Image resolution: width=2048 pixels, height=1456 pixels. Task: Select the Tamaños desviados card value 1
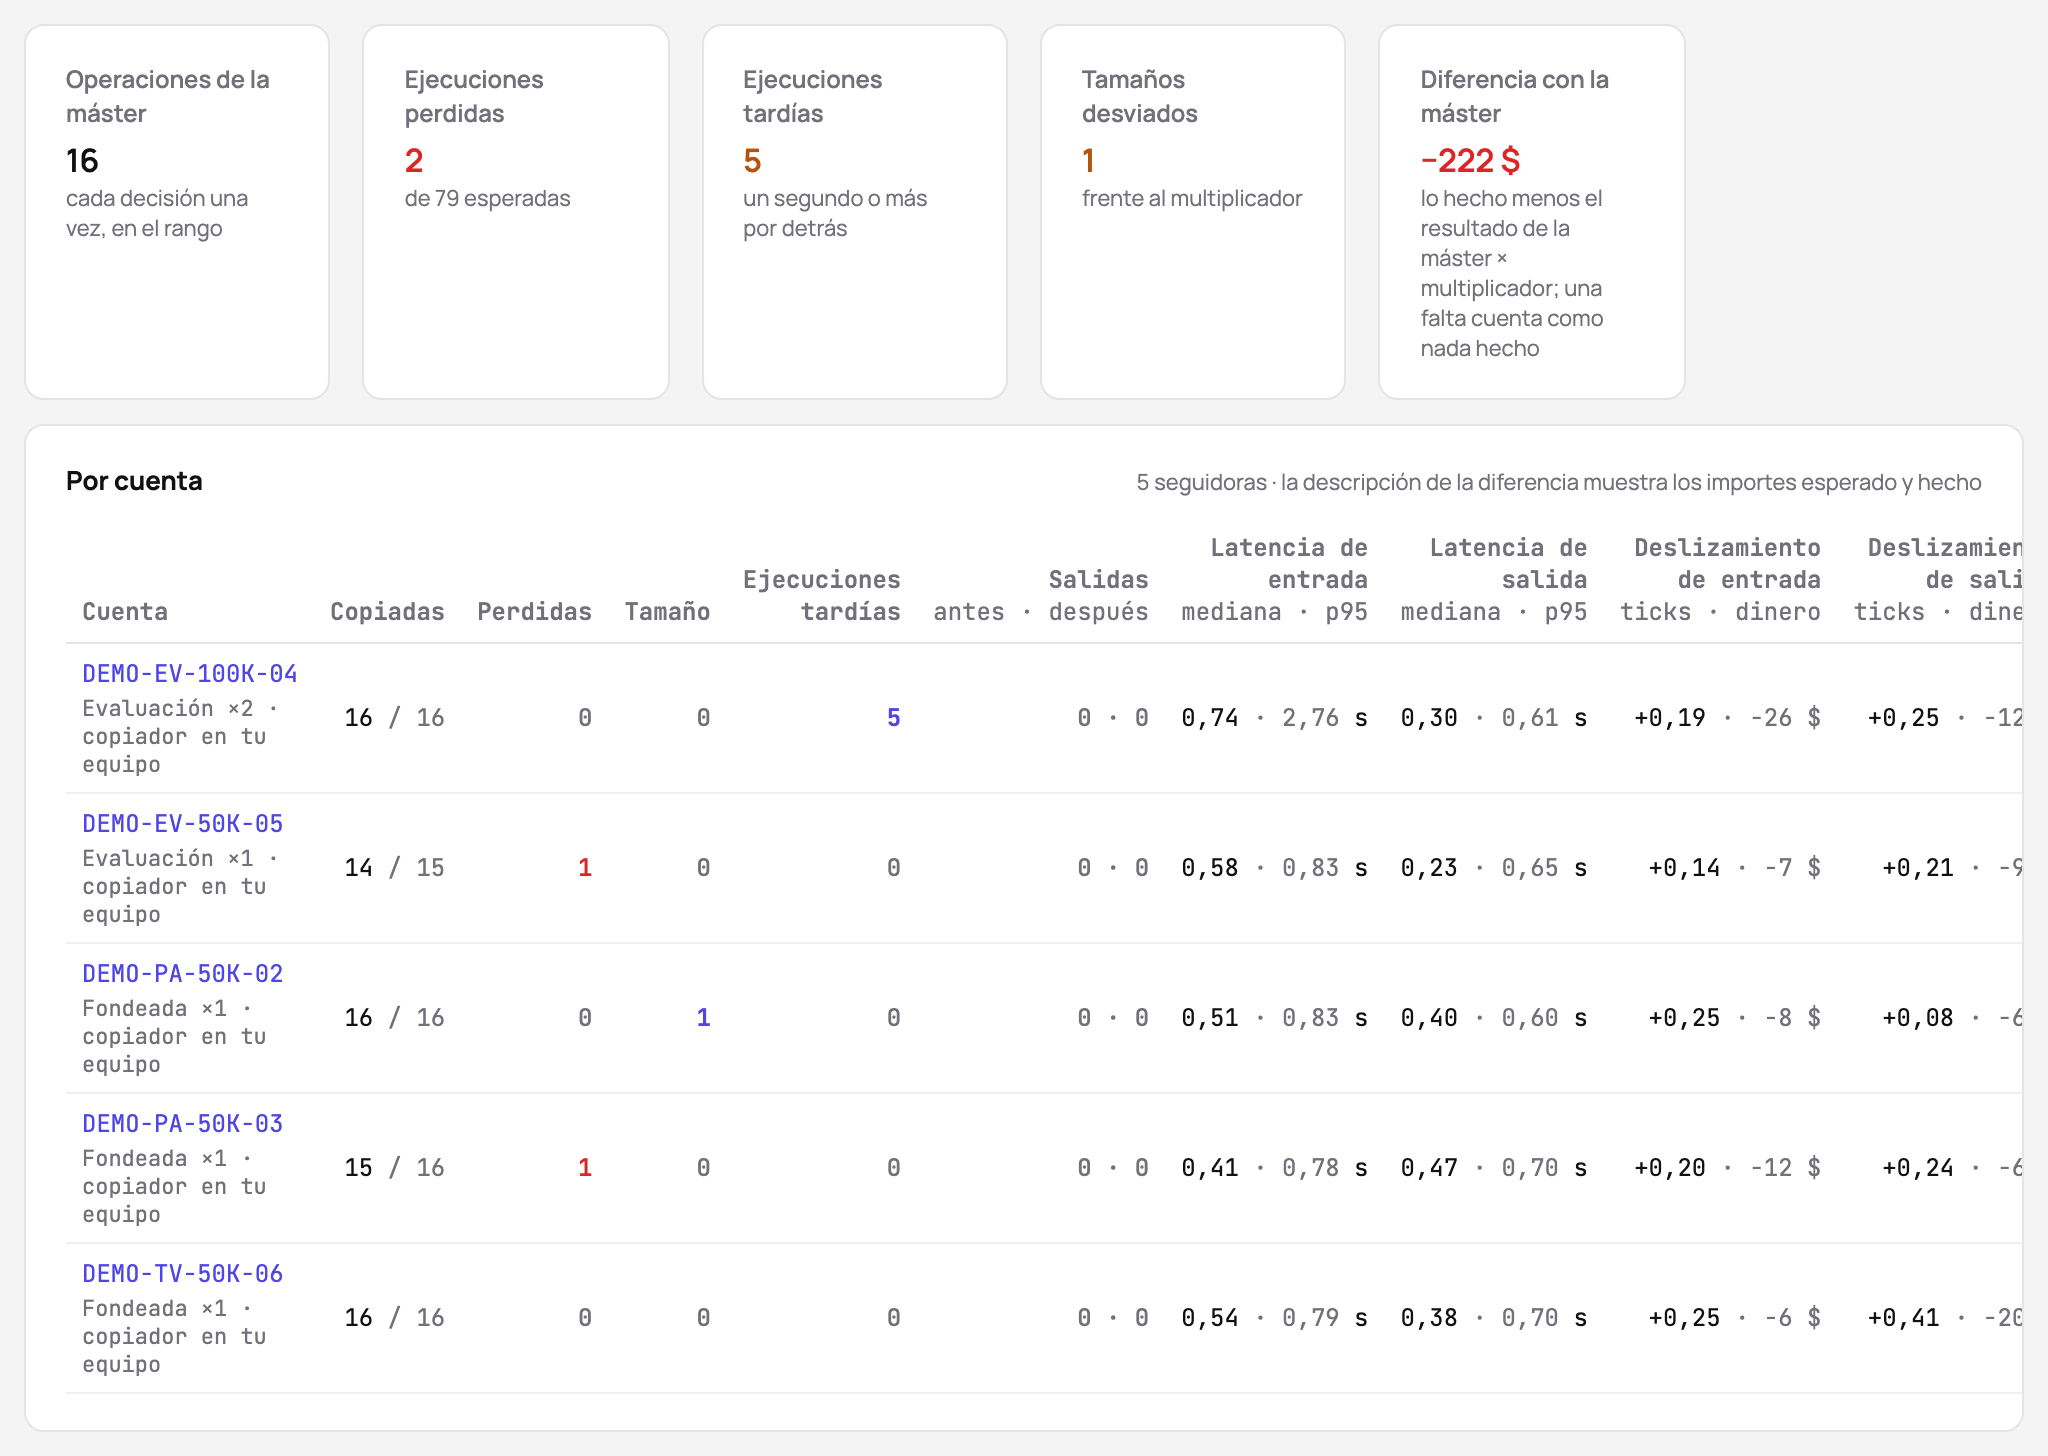coord(1088,161)
